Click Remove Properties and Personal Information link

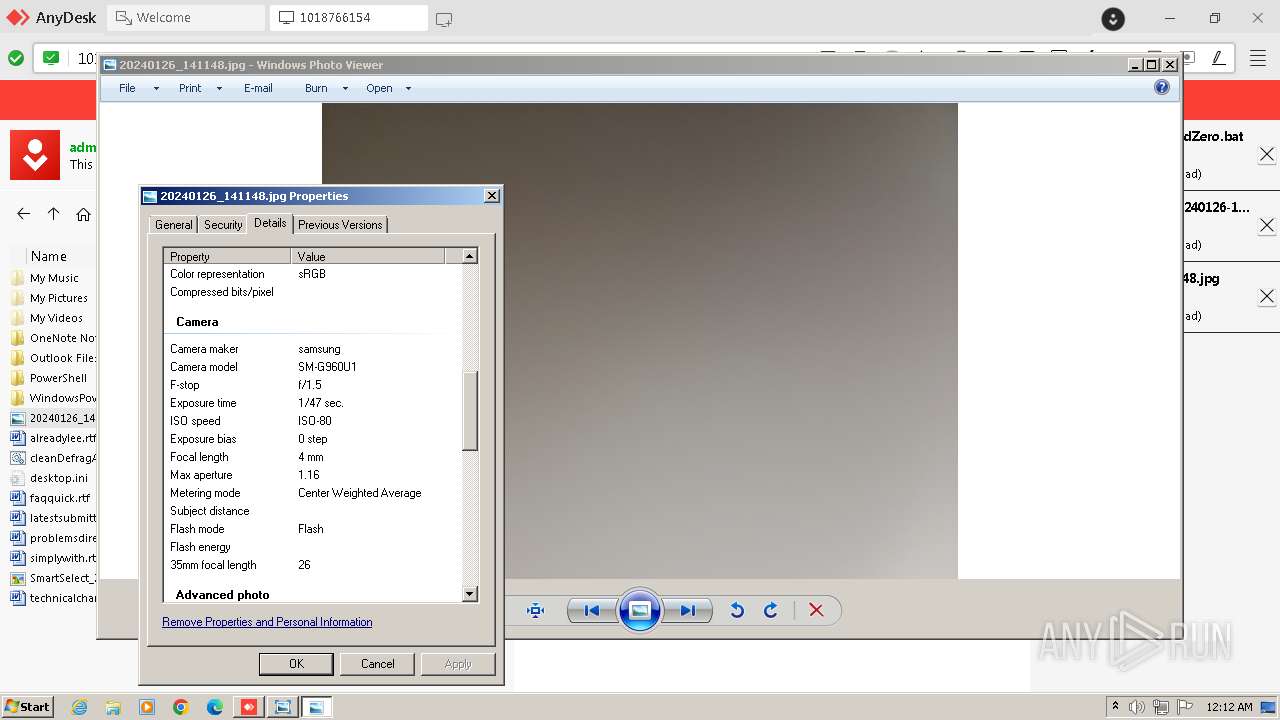tap(267, 622)
